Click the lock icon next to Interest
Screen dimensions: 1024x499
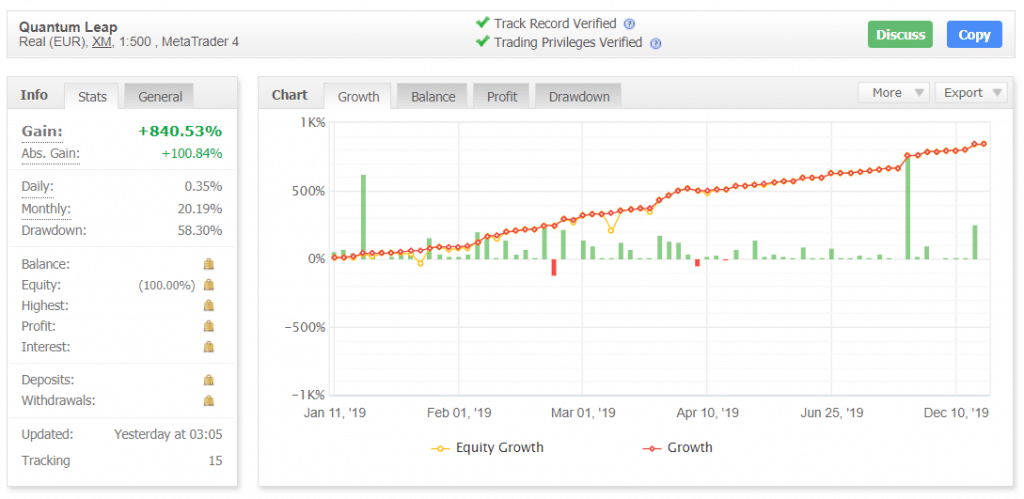(209, 347)
